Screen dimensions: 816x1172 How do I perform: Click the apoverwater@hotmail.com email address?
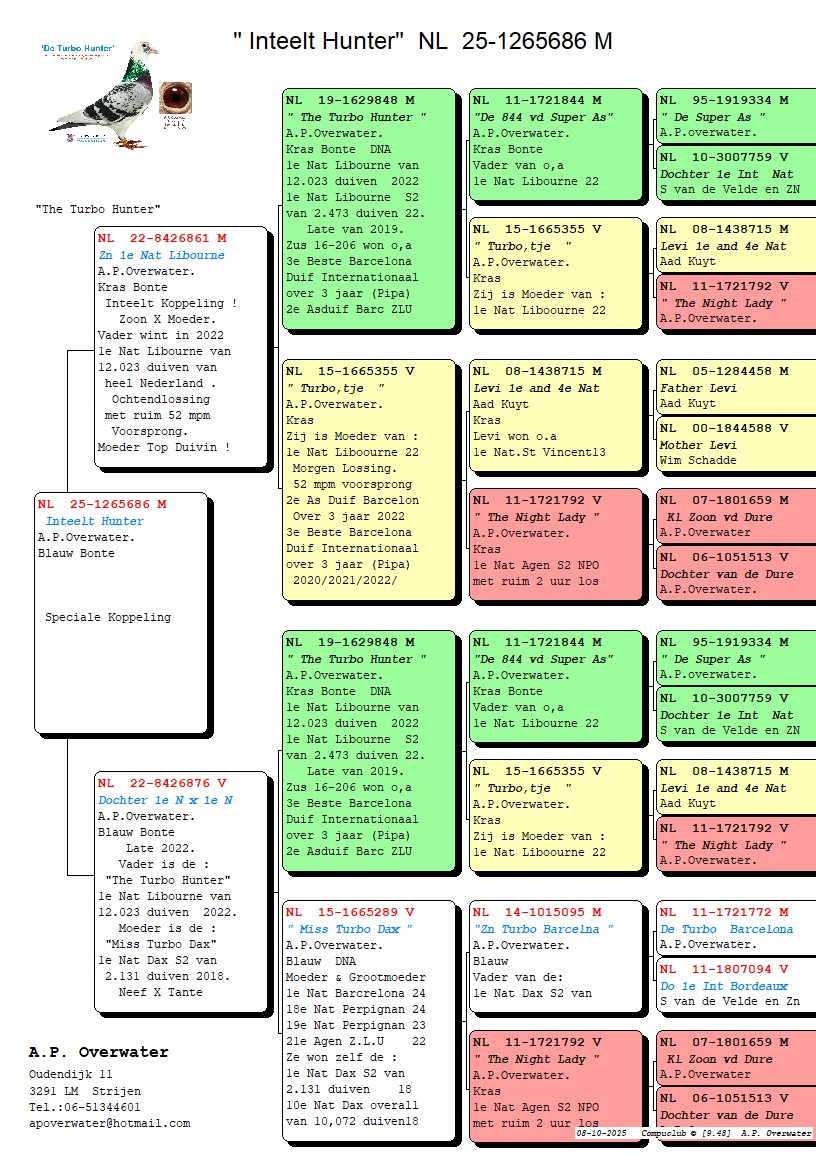tap(110, 1123)
